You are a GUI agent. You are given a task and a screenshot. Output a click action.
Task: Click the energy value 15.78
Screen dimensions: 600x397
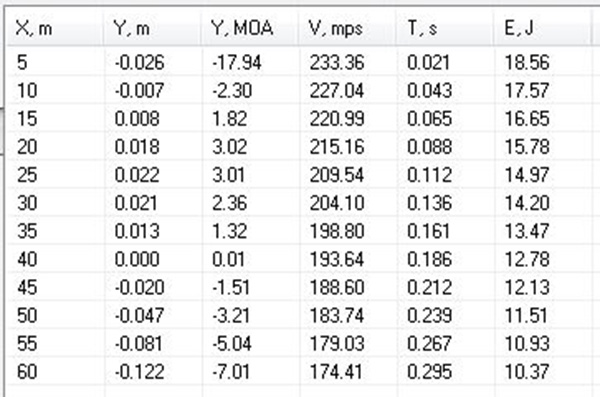click(x=527, y=147)
